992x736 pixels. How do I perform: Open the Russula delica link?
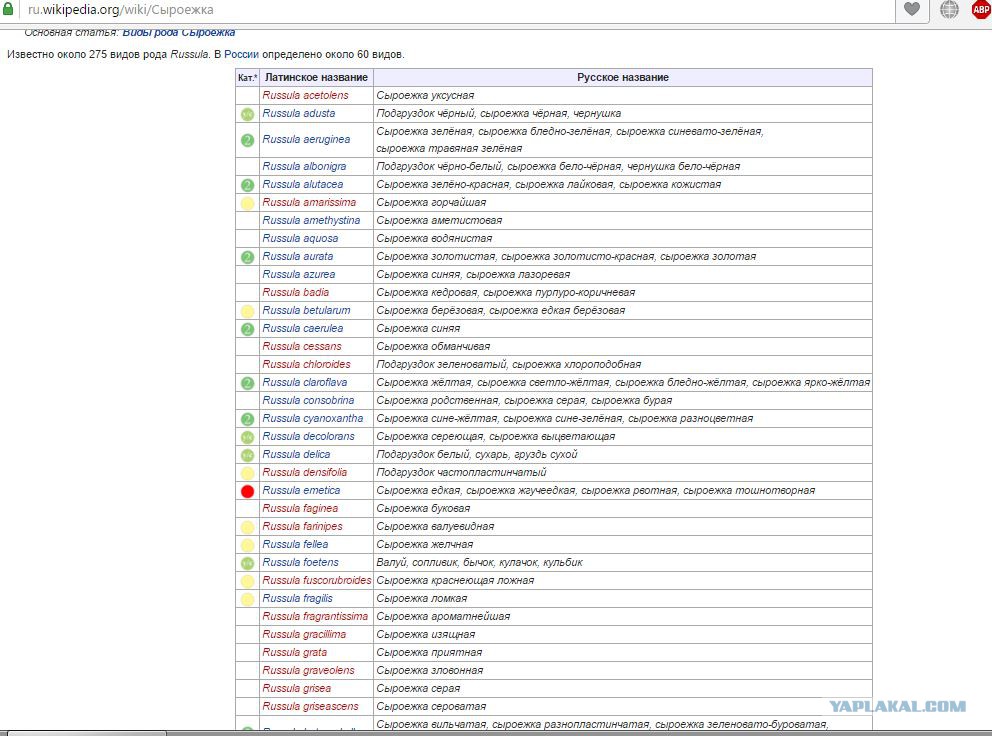[x=296, y=454]
